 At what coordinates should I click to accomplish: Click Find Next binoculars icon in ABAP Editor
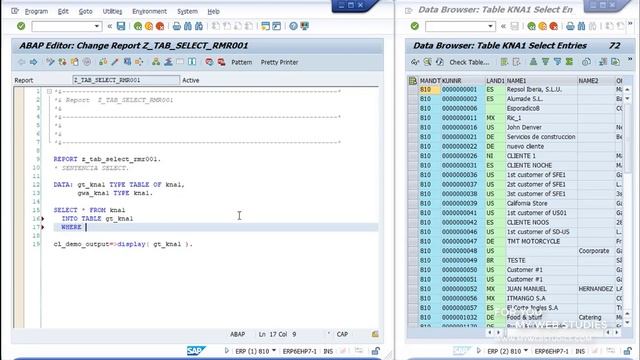point(199,26)
